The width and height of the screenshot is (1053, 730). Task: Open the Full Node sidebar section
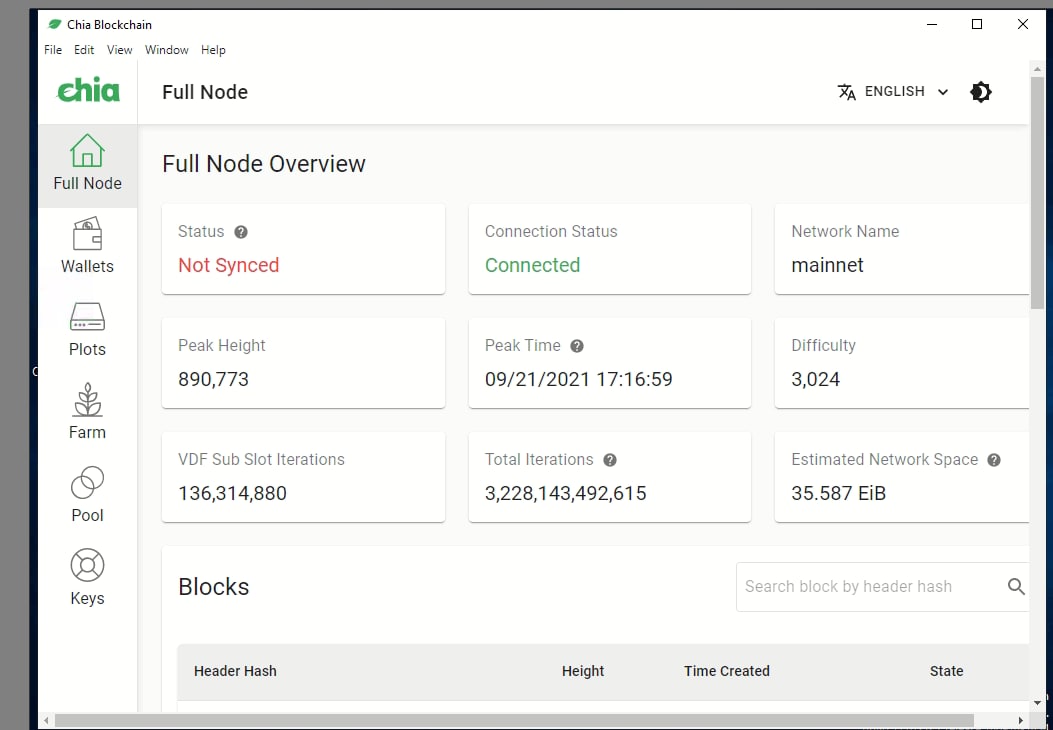pyautogui.click(x=87, y=165)
